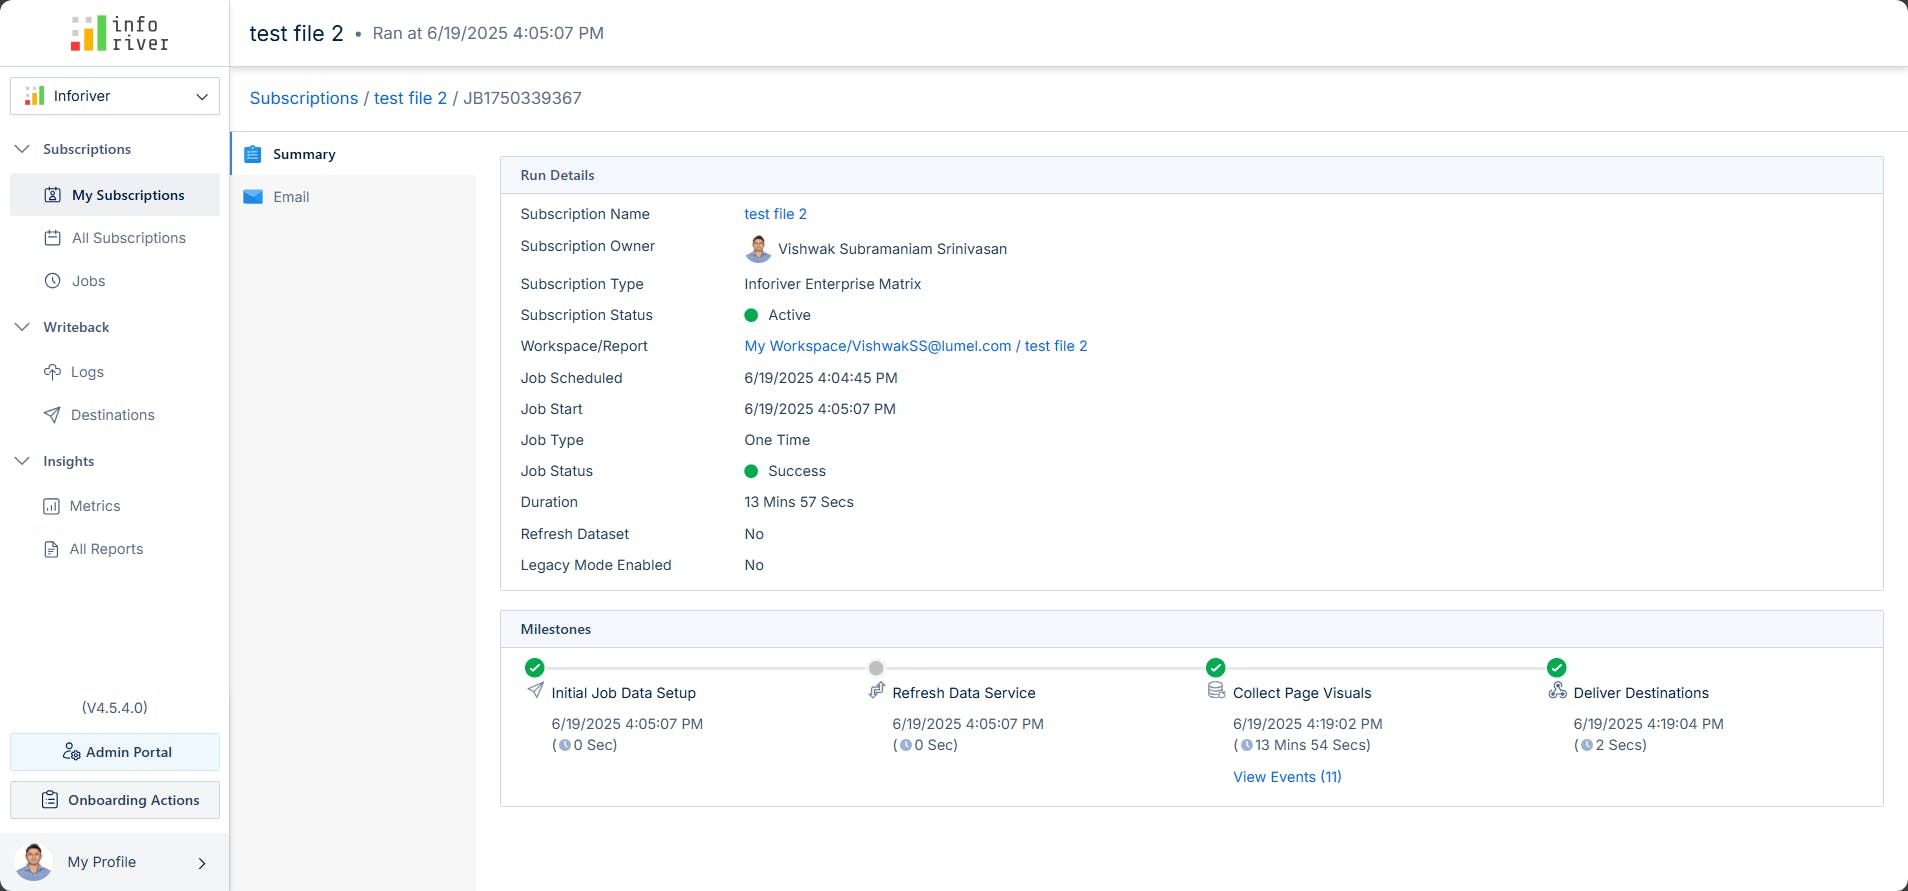The height and width of the screenshot is (891, 1908).
Task: Click clock icon beside 13 Mins 54 Secs
Action: pos(1246,745)
